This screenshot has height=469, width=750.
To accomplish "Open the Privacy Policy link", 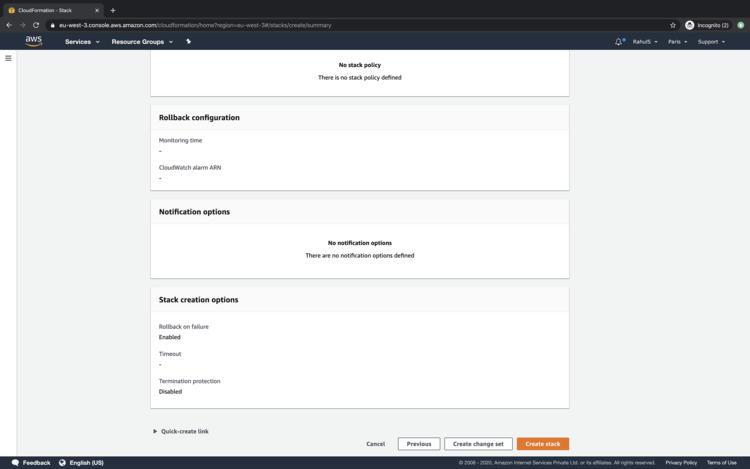I will [681, 463].
